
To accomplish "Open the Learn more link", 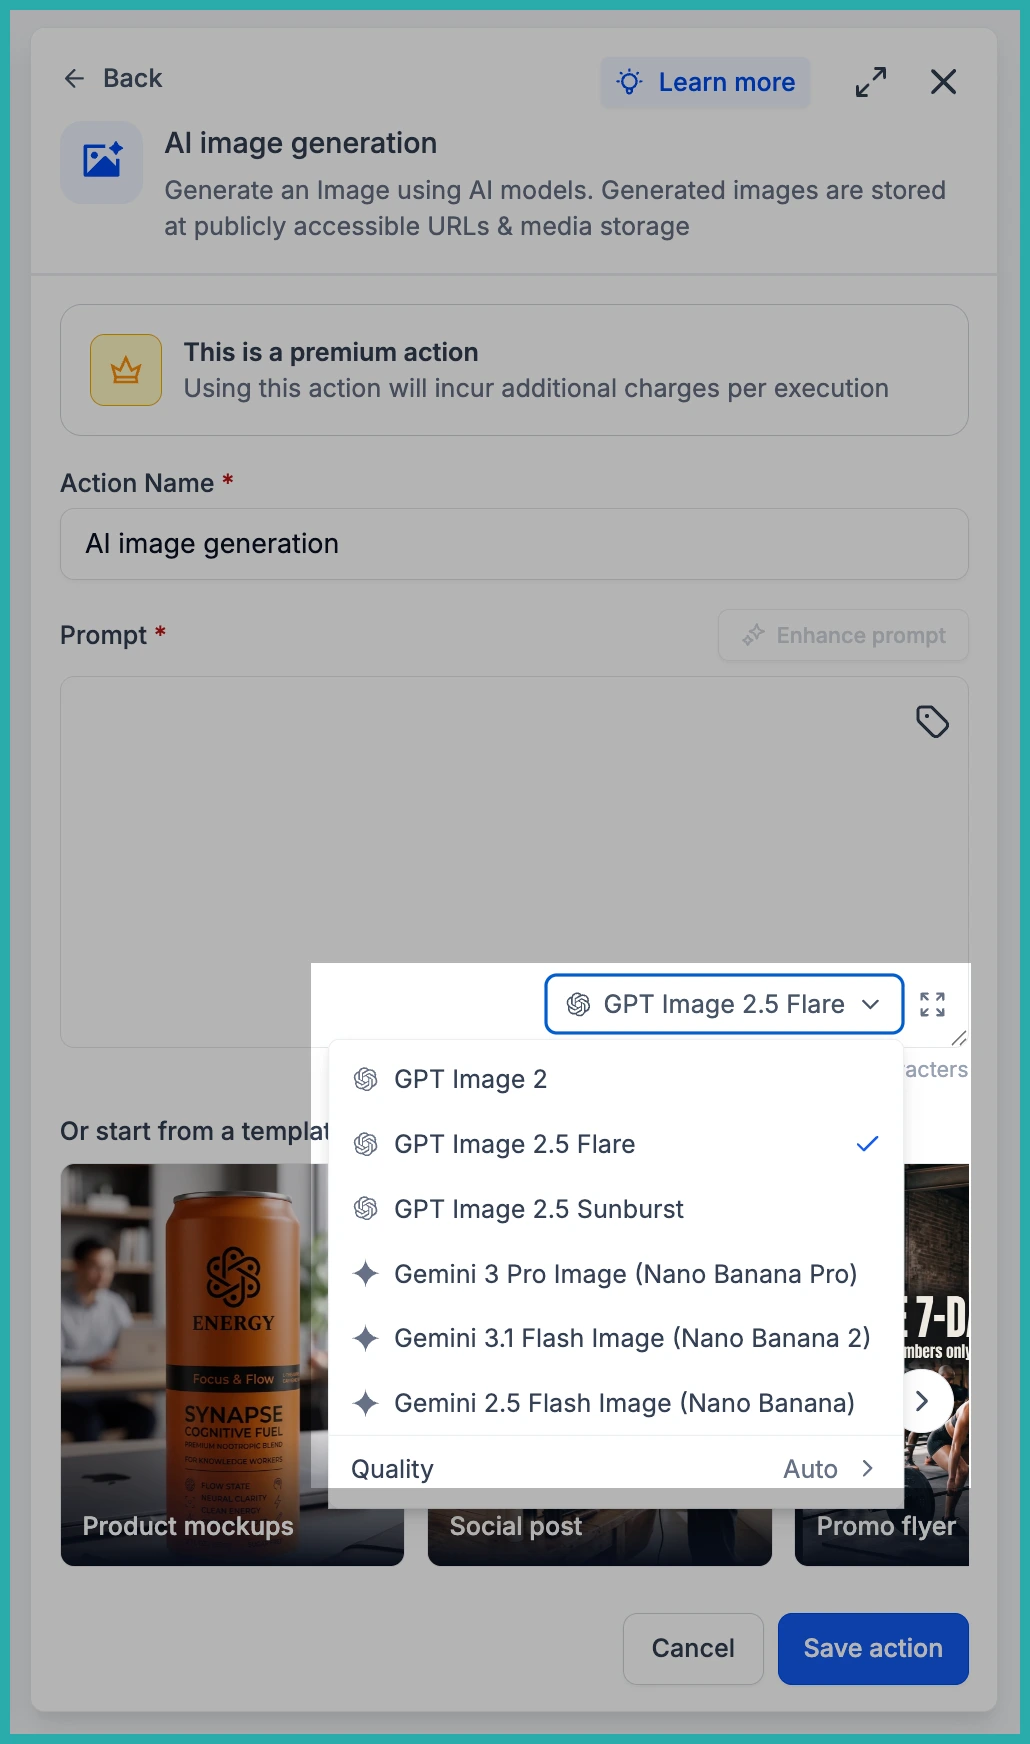I will (705, 82).
